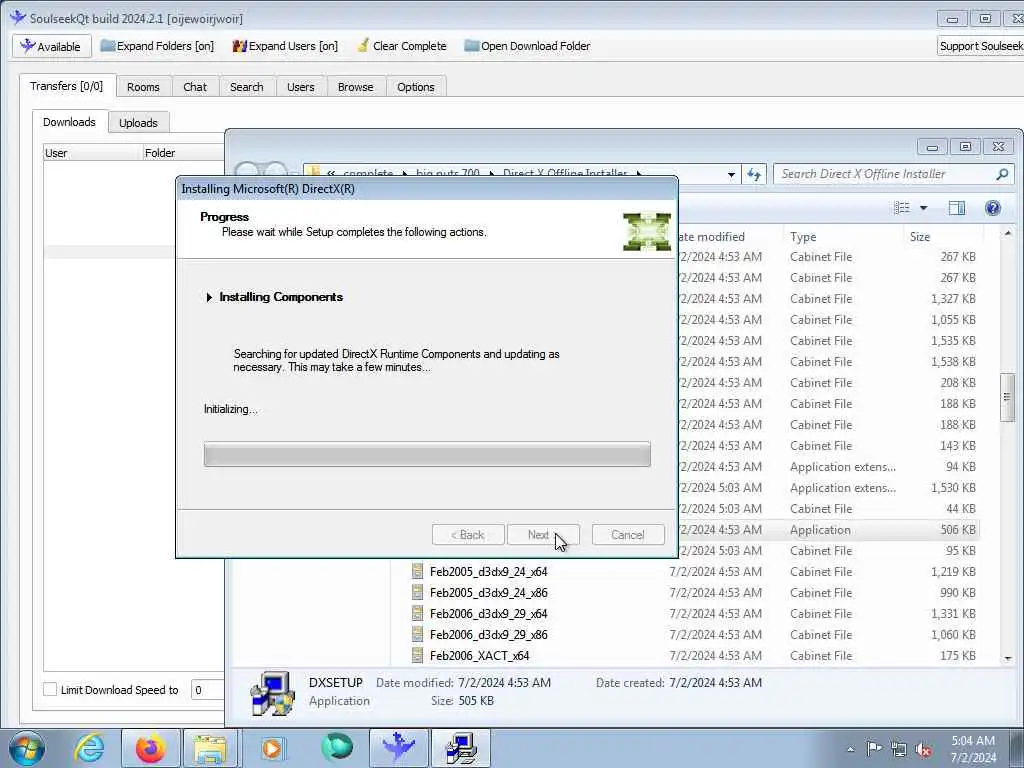Click the Installing Components arrow marker
The image size is (1024, 768).
(209, 297)
